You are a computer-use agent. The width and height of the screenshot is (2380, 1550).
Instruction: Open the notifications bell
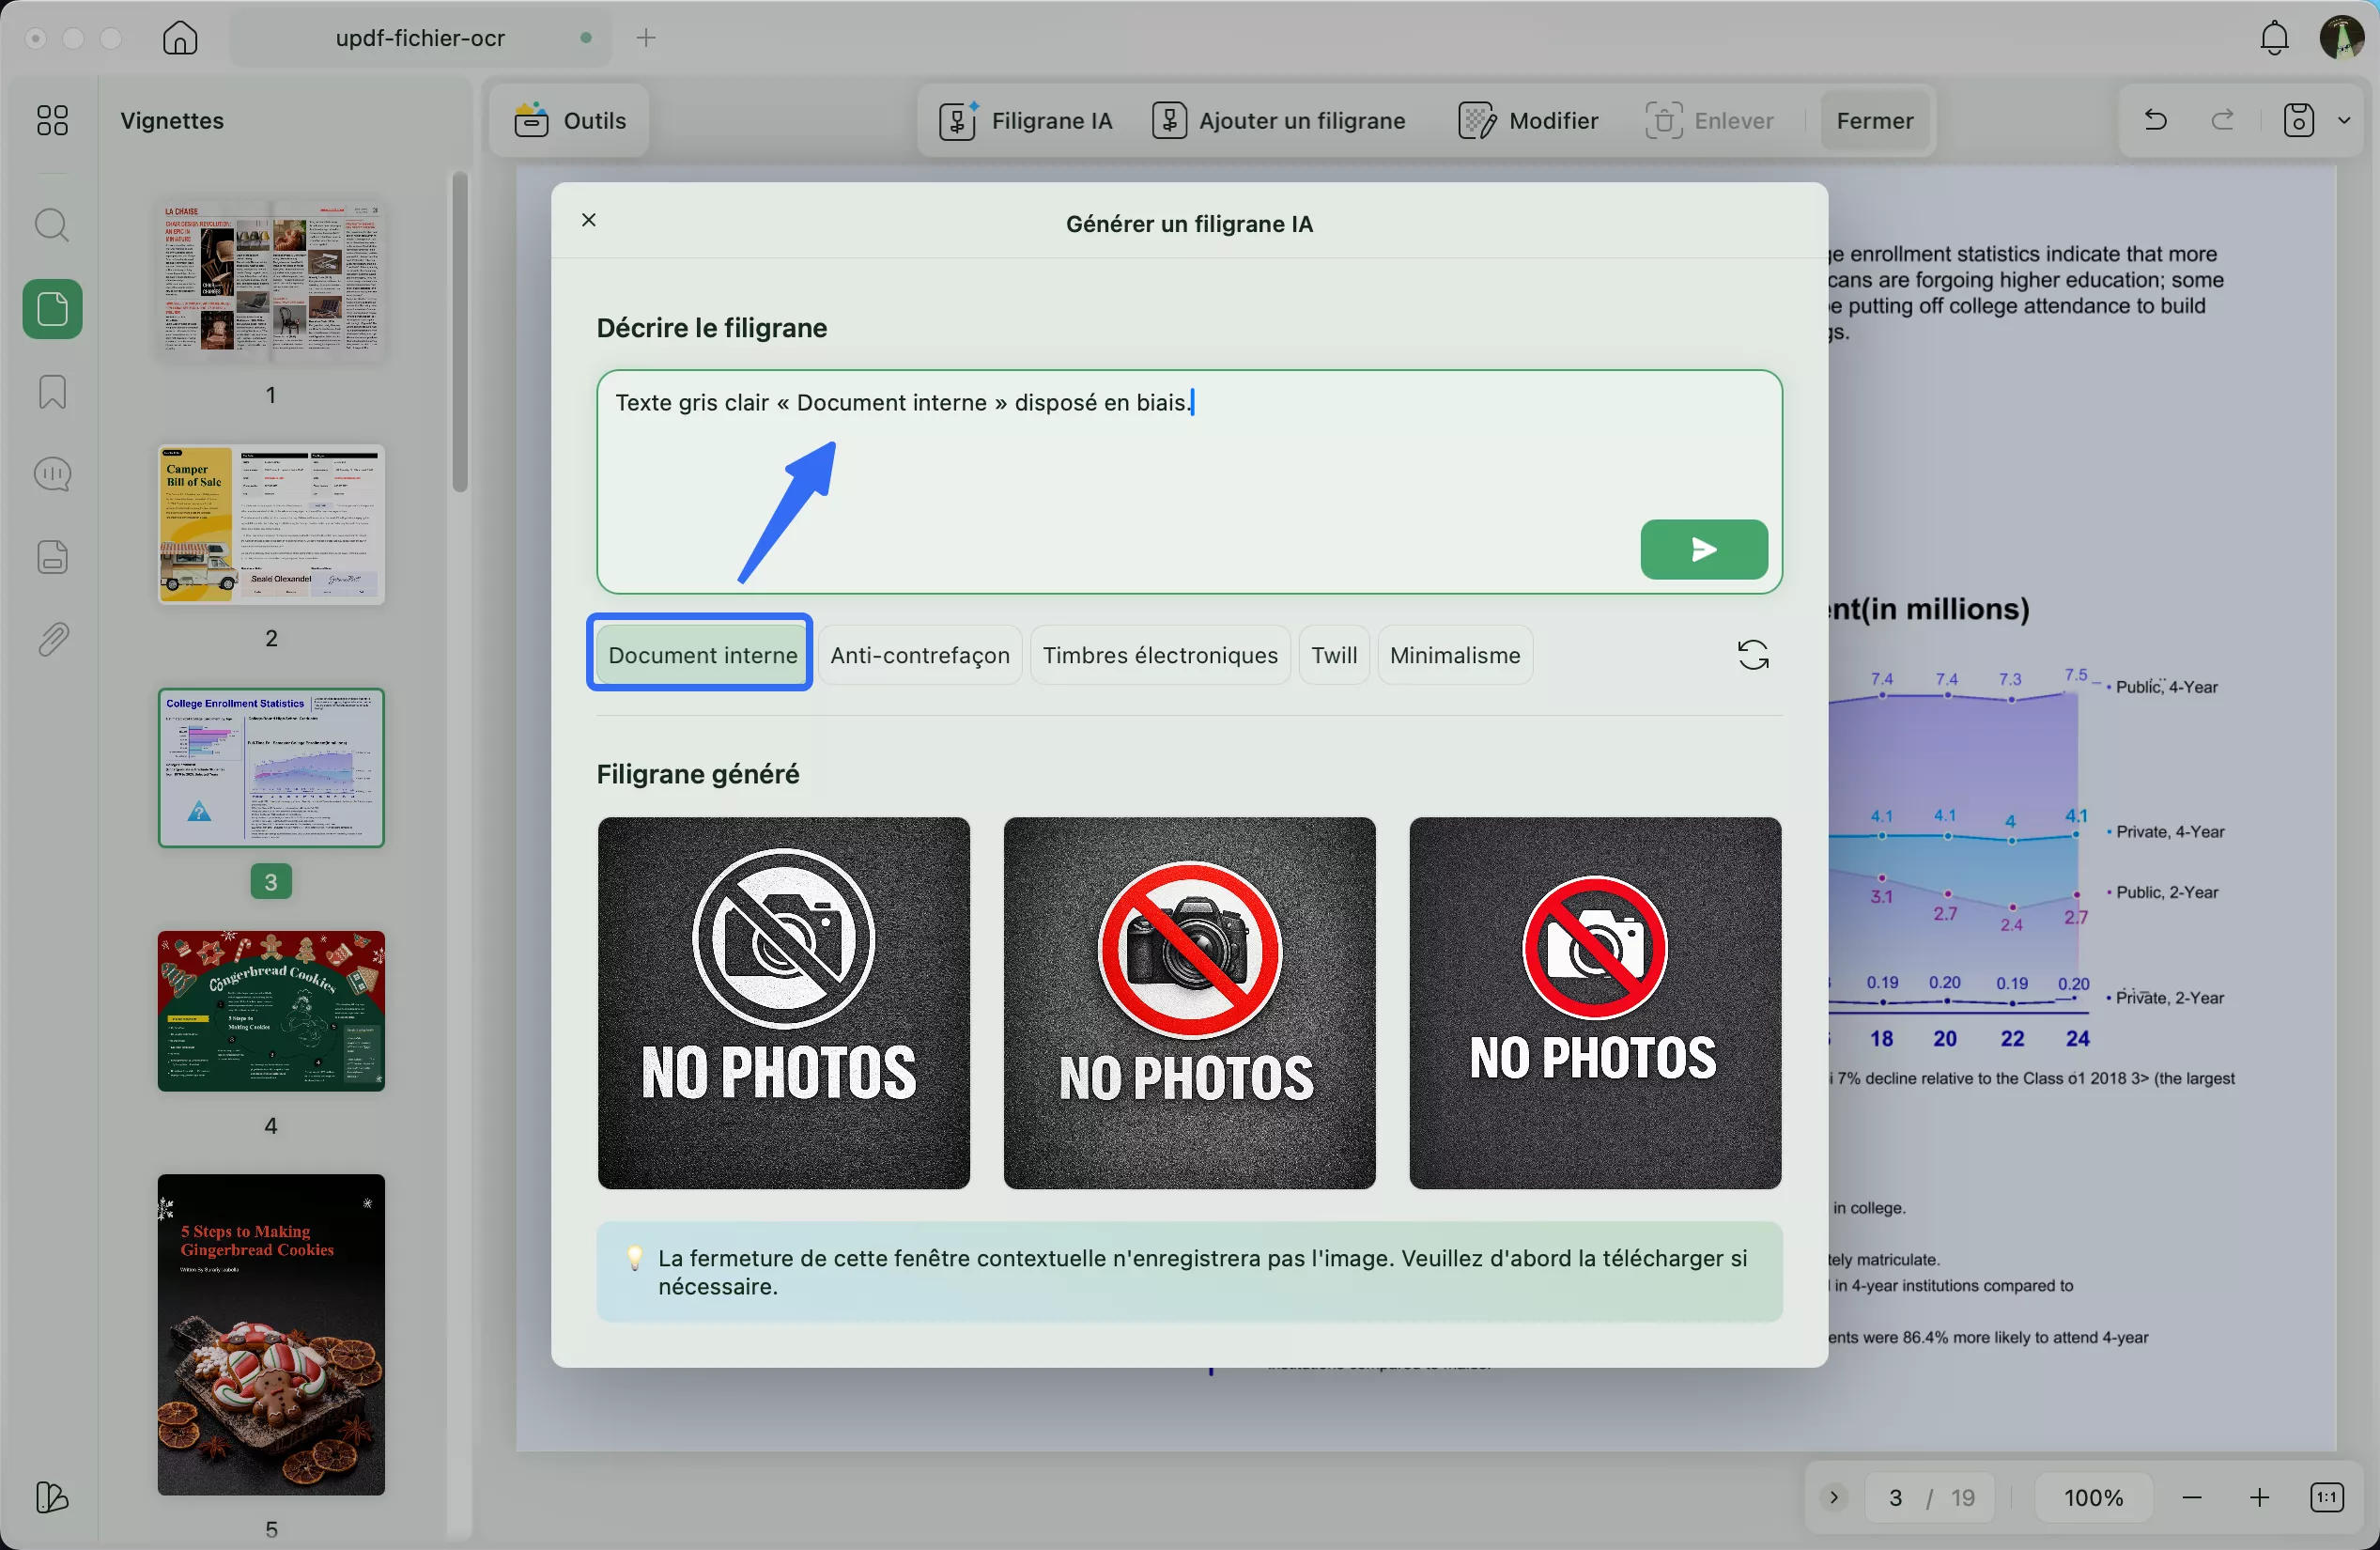(x=2273, y=38)
